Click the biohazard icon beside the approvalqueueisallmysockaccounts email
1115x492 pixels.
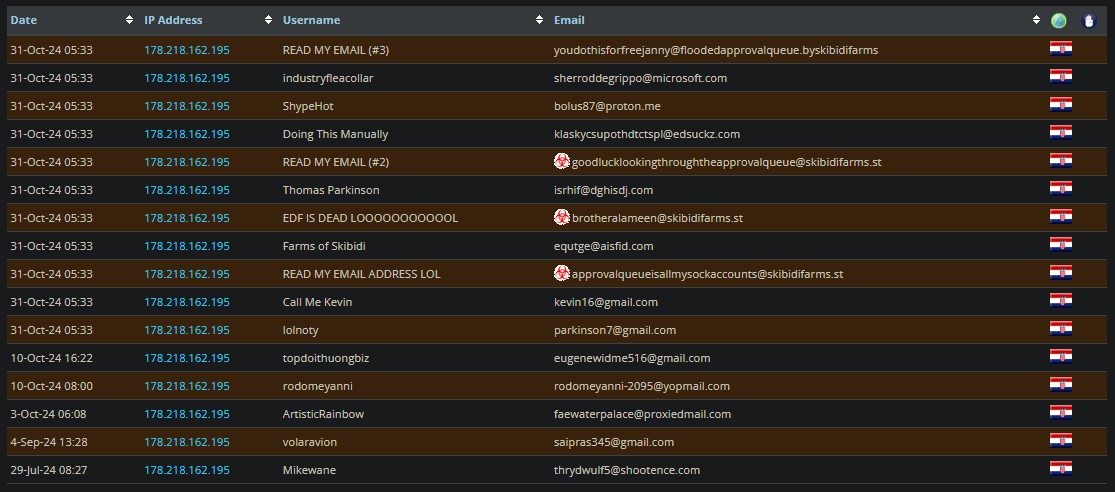coord(562,273)
